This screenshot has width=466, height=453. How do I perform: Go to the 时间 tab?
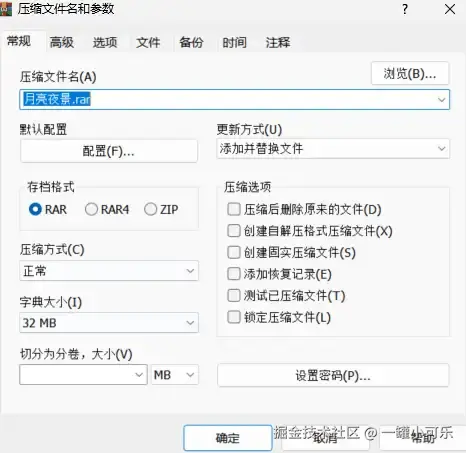234,42
